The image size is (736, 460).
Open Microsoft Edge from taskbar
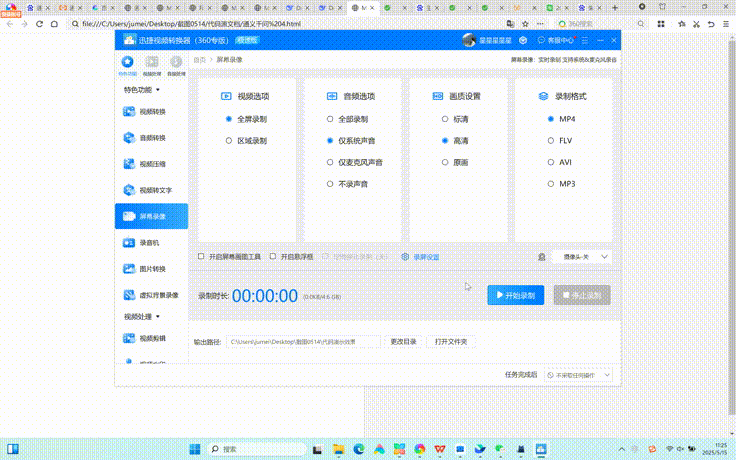359,449
